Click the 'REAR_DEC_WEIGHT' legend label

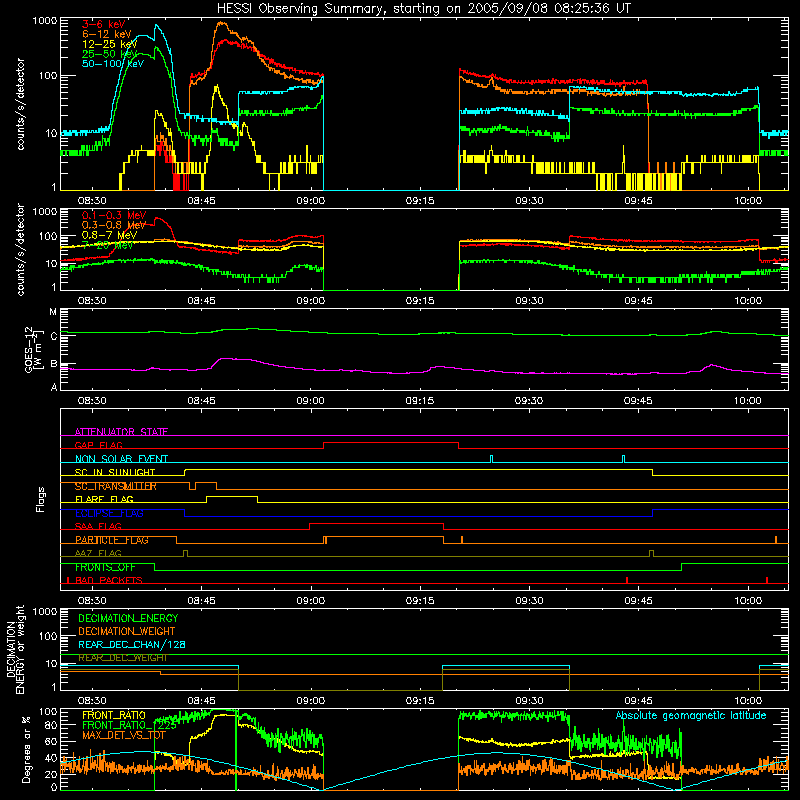[122, 658]
